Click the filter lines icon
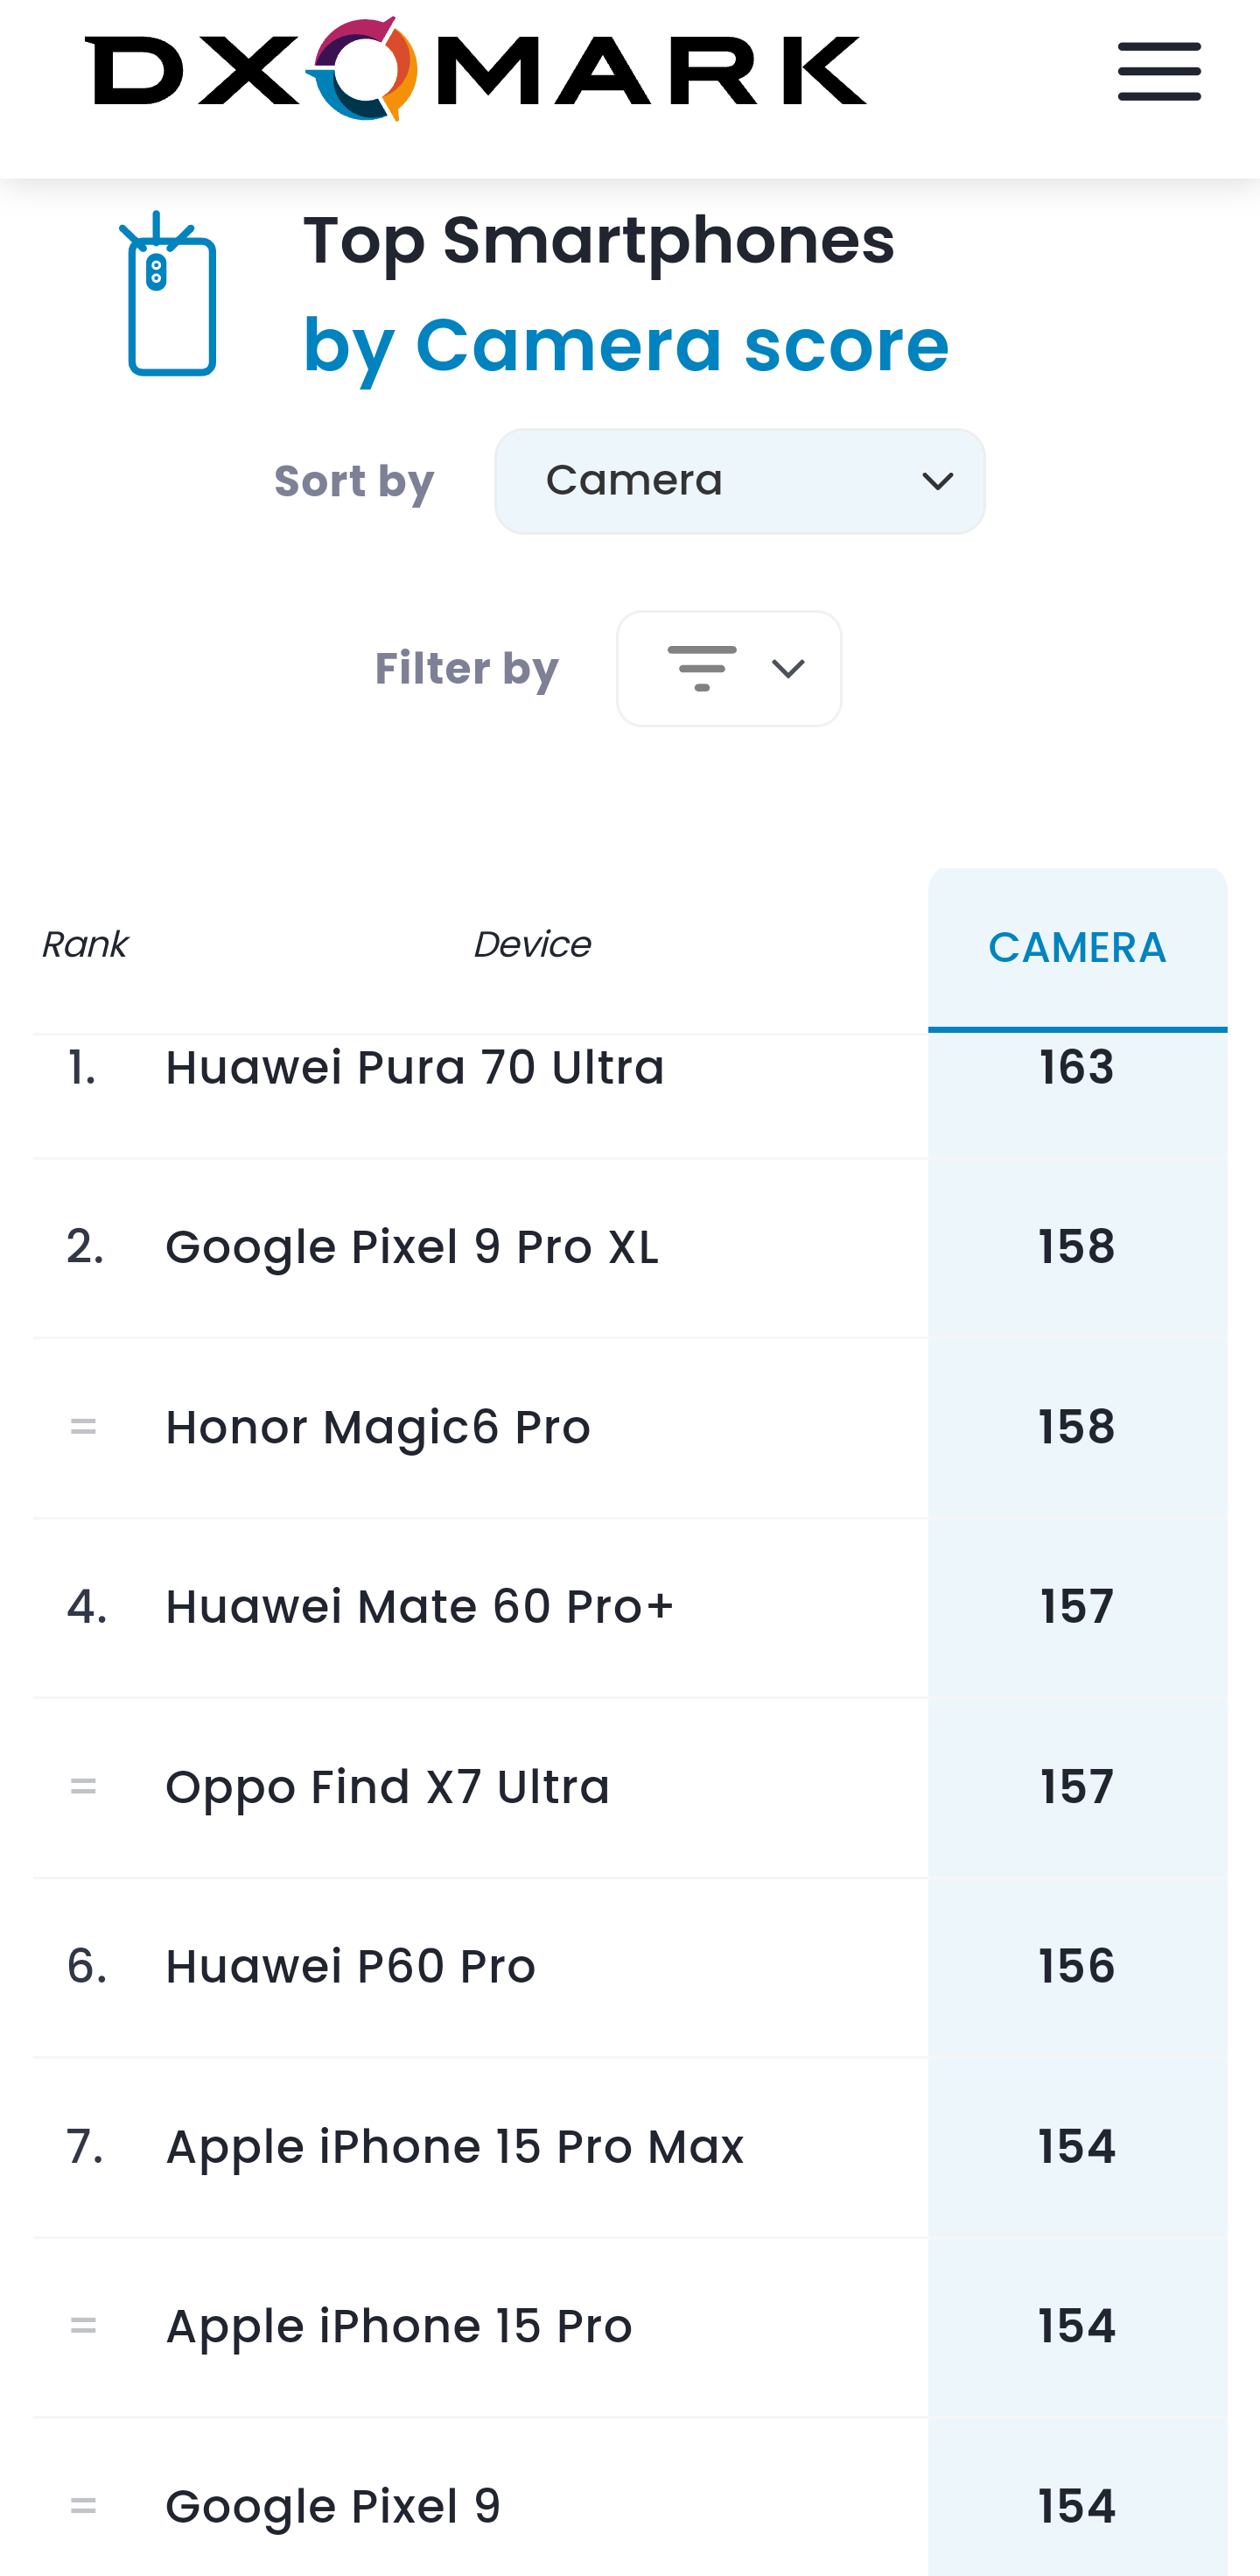Viewport: 1260px width, 2576px height. pyautogui.click(x=702, y=669)
